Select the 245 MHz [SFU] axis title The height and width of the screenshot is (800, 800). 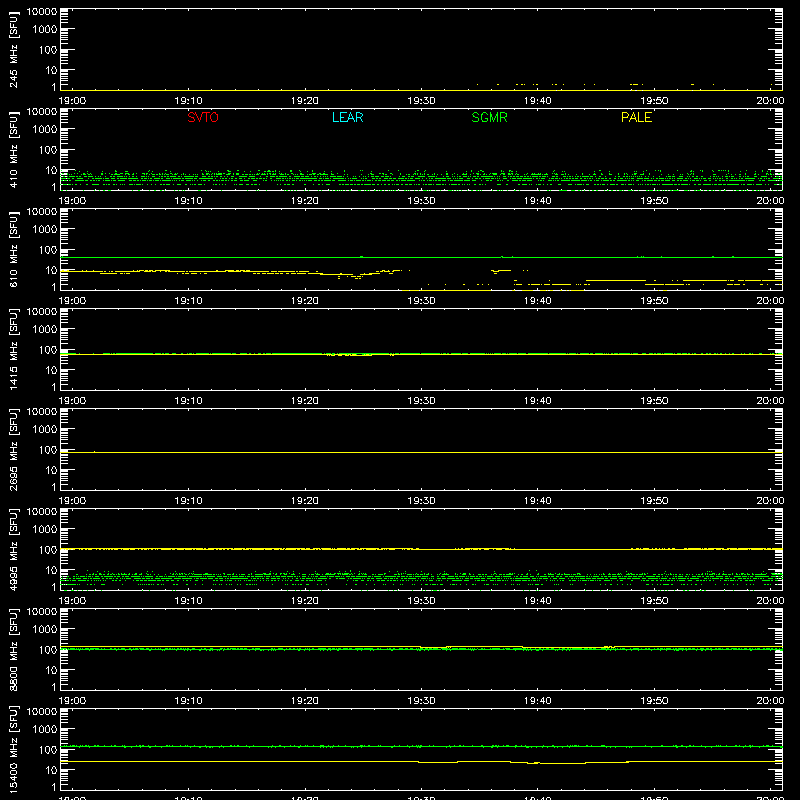tap(13, 49)
